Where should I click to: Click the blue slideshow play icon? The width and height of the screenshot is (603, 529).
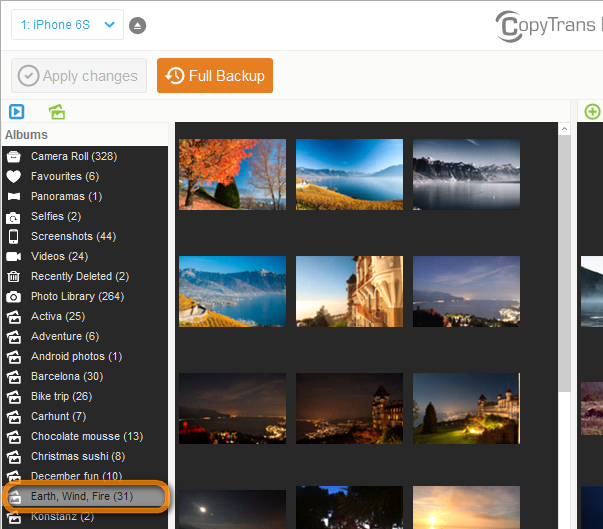(x=17, y=112)
